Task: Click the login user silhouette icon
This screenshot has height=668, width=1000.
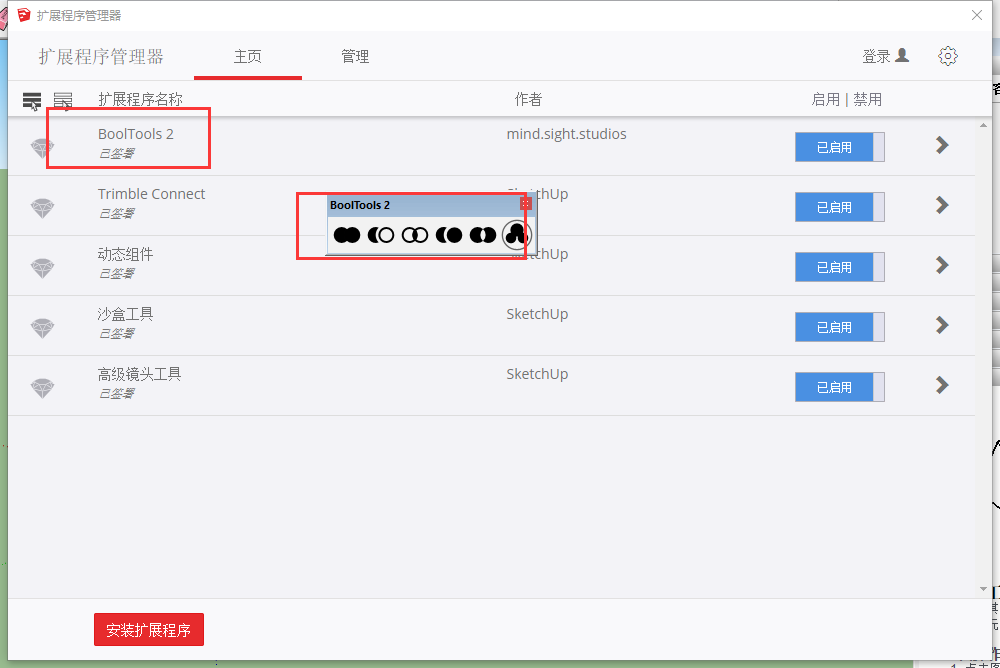Action: [x=902, y=56]
